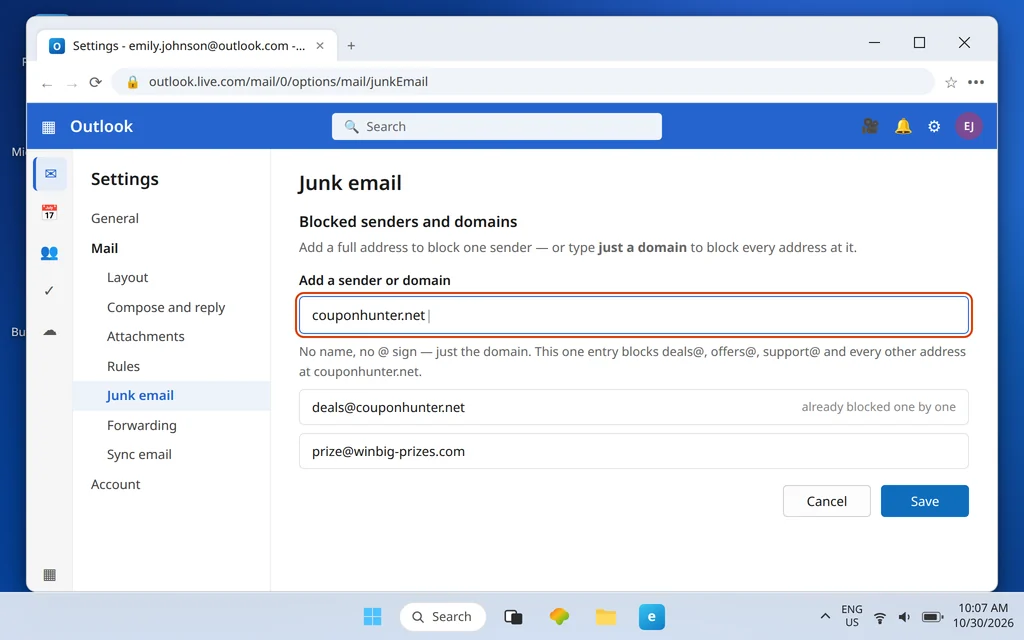Open a new browser tab
Viewport: 1024px width, 640px height.
[x=351, y=46]
